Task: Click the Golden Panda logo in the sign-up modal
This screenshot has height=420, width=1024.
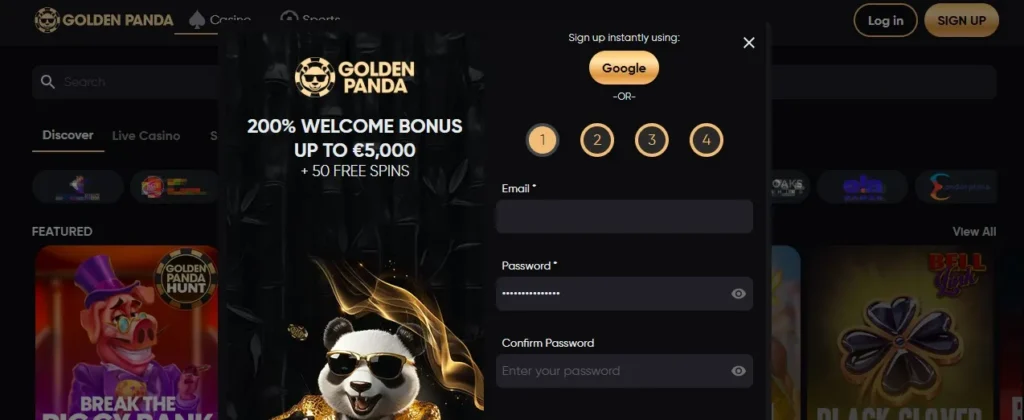Action: tap(355, 77)
